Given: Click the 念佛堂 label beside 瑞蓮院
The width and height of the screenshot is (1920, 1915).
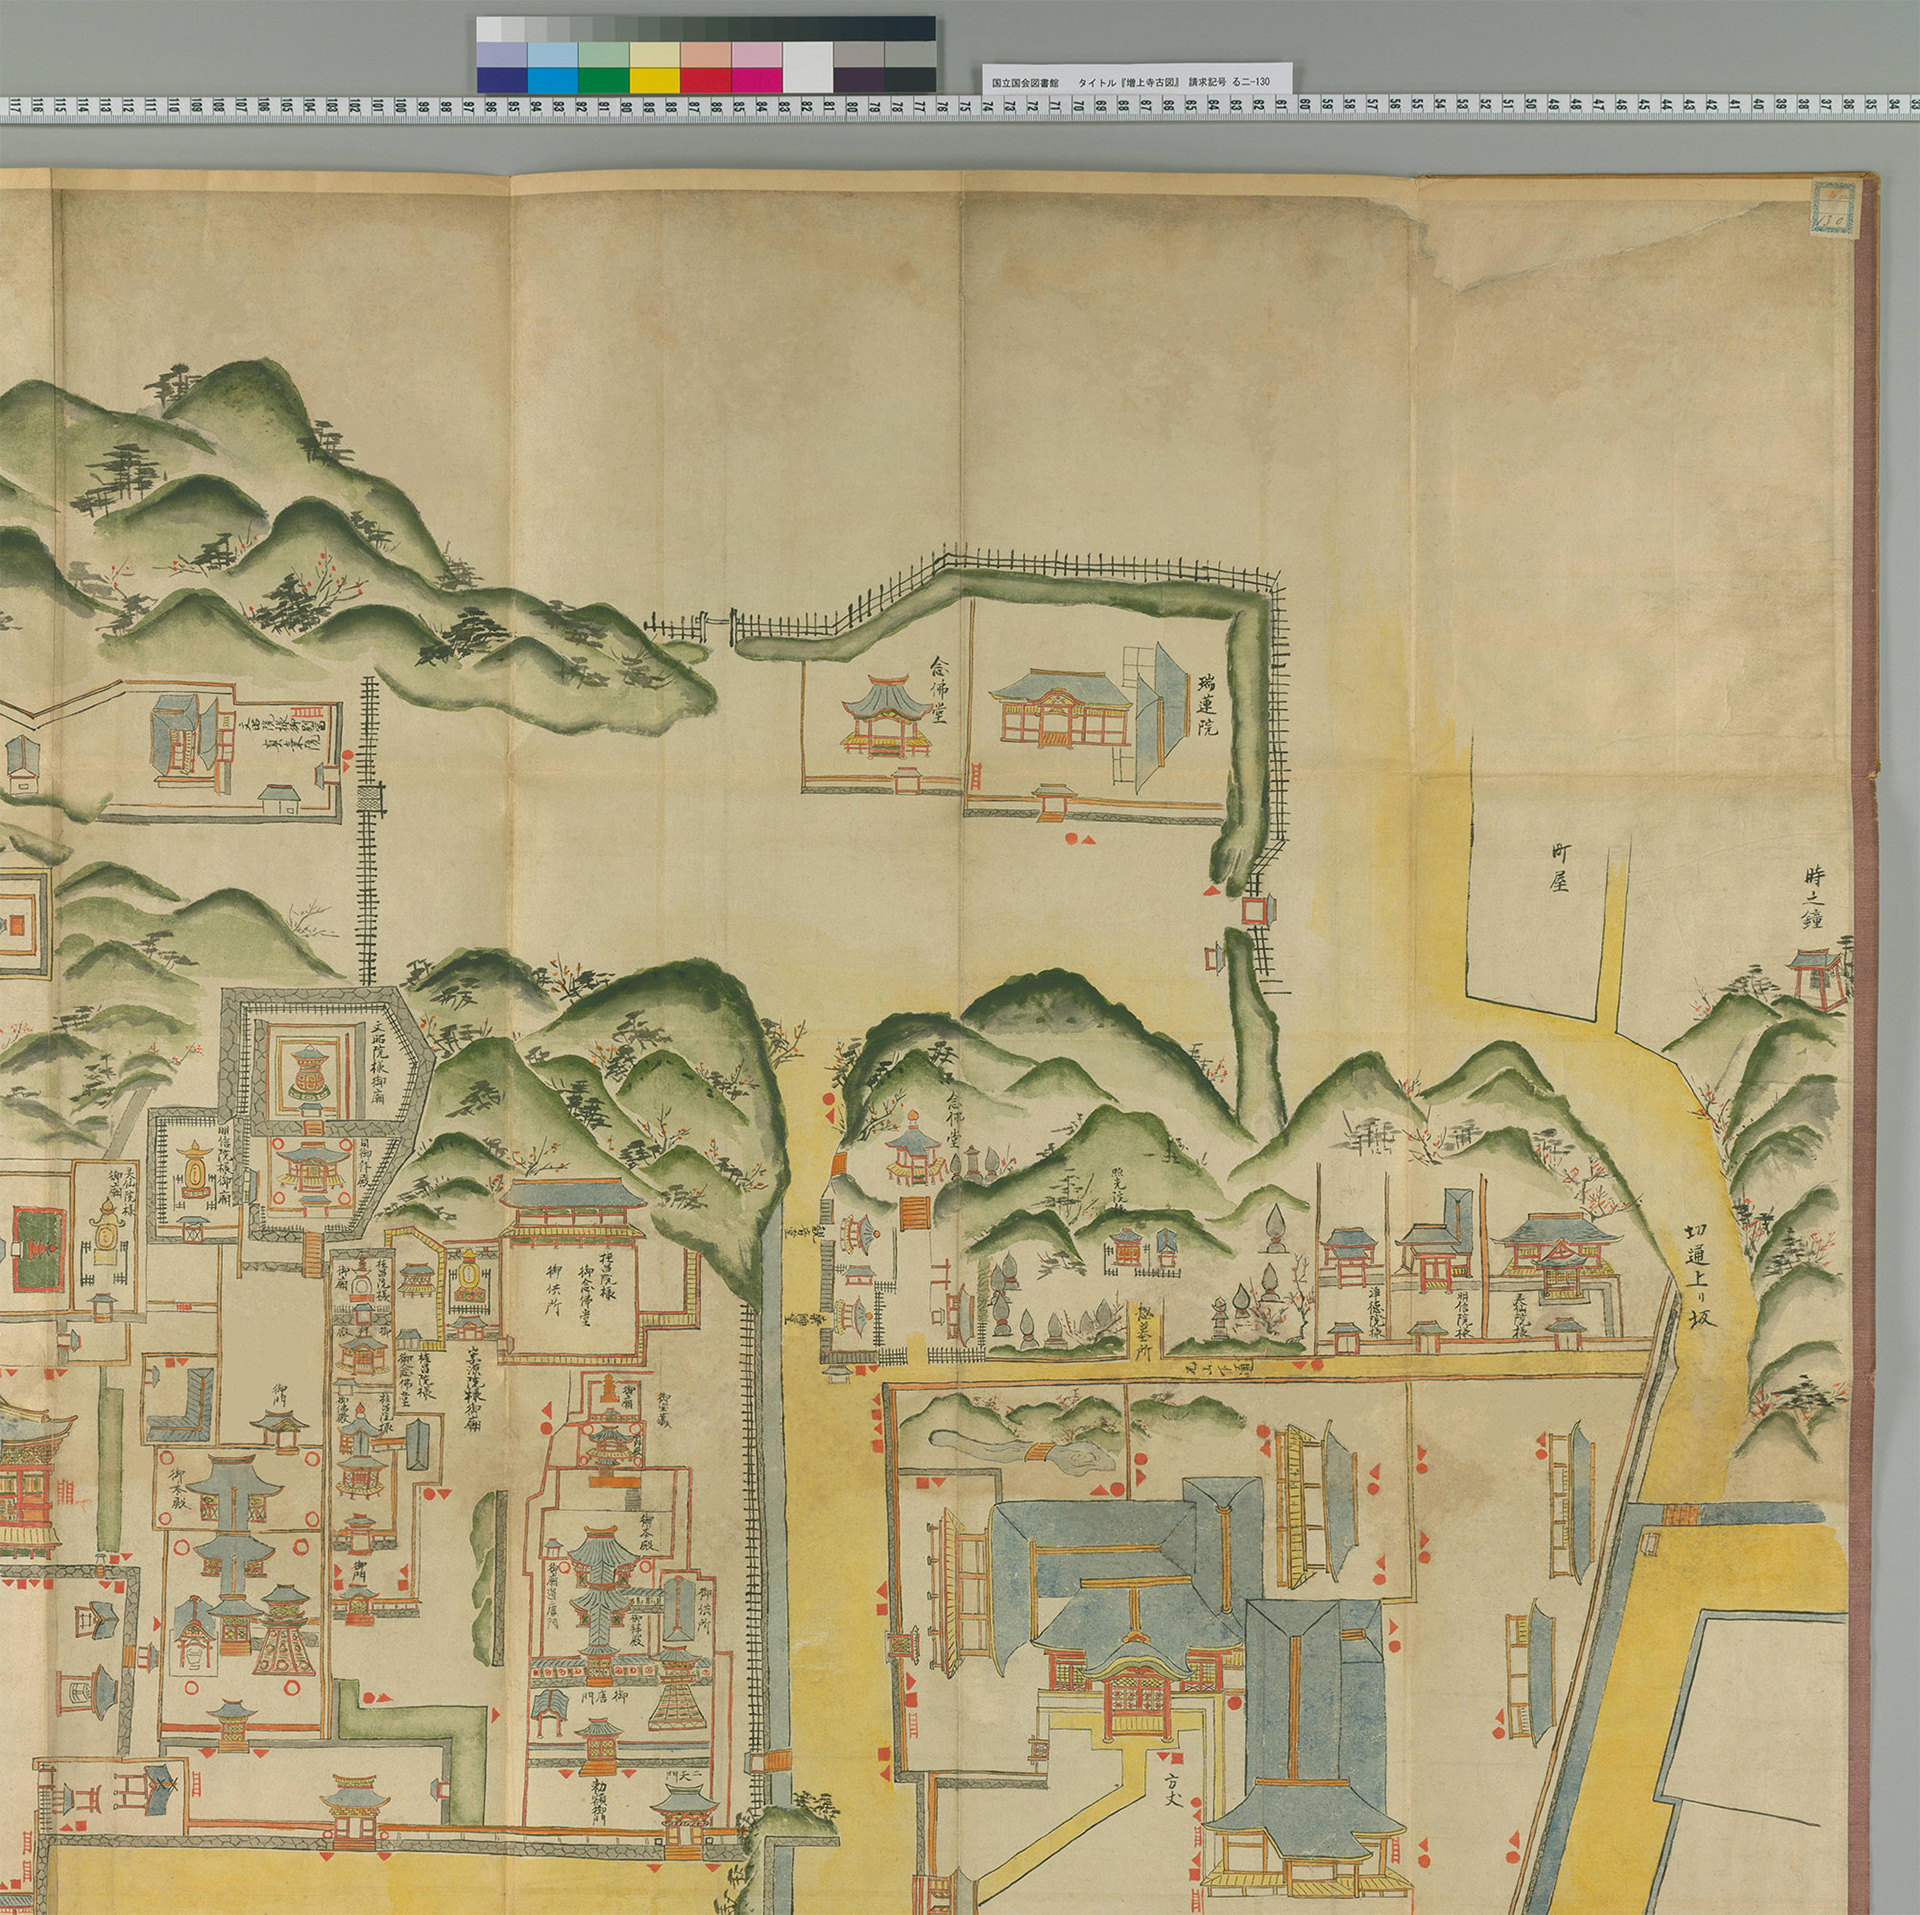Looking at the screenshot, I should [x=938, y=692].
